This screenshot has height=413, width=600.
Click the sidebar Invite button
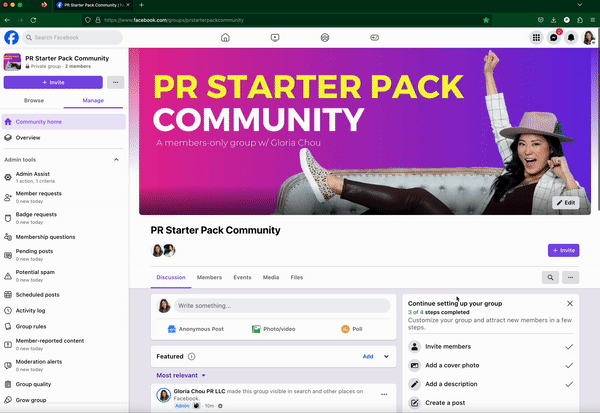pyautogui.click(x=52, y=83)
